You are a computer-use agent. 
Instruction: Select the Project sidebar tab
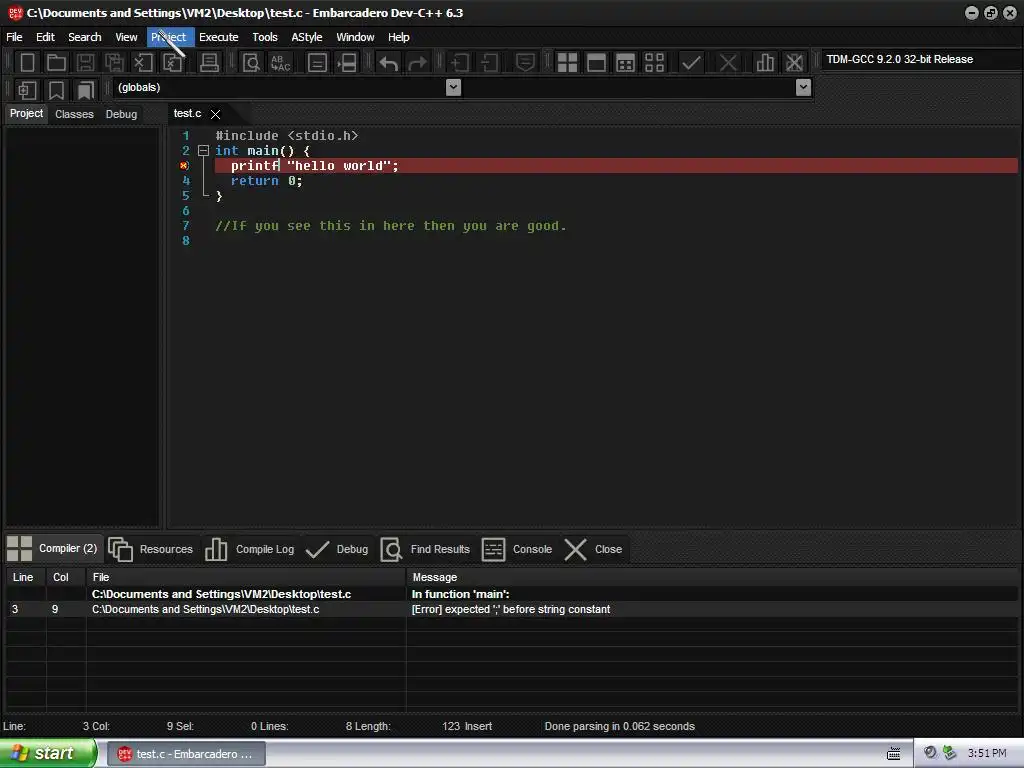coord(26,114)
